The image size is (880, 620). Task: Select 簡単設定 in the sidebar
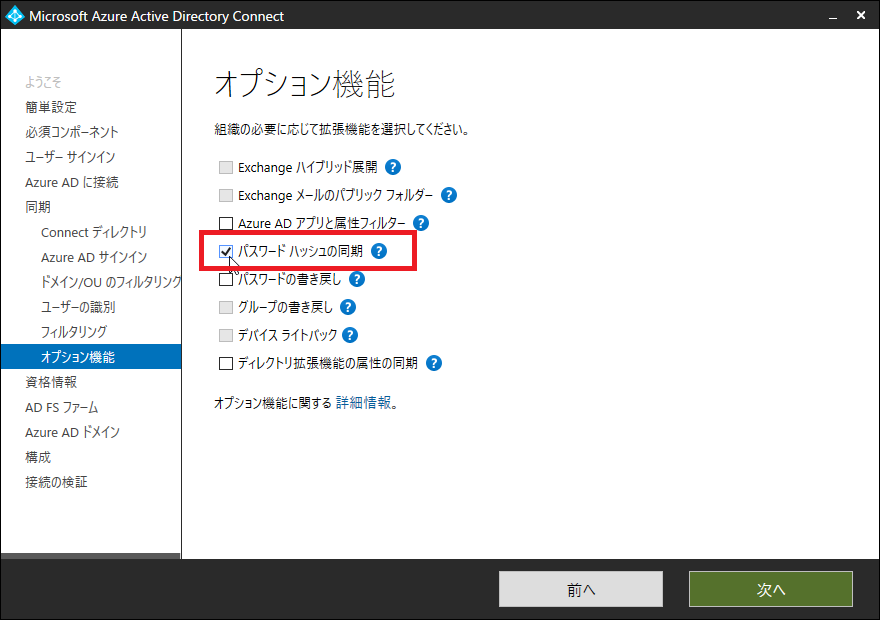[x=51, y=107]
